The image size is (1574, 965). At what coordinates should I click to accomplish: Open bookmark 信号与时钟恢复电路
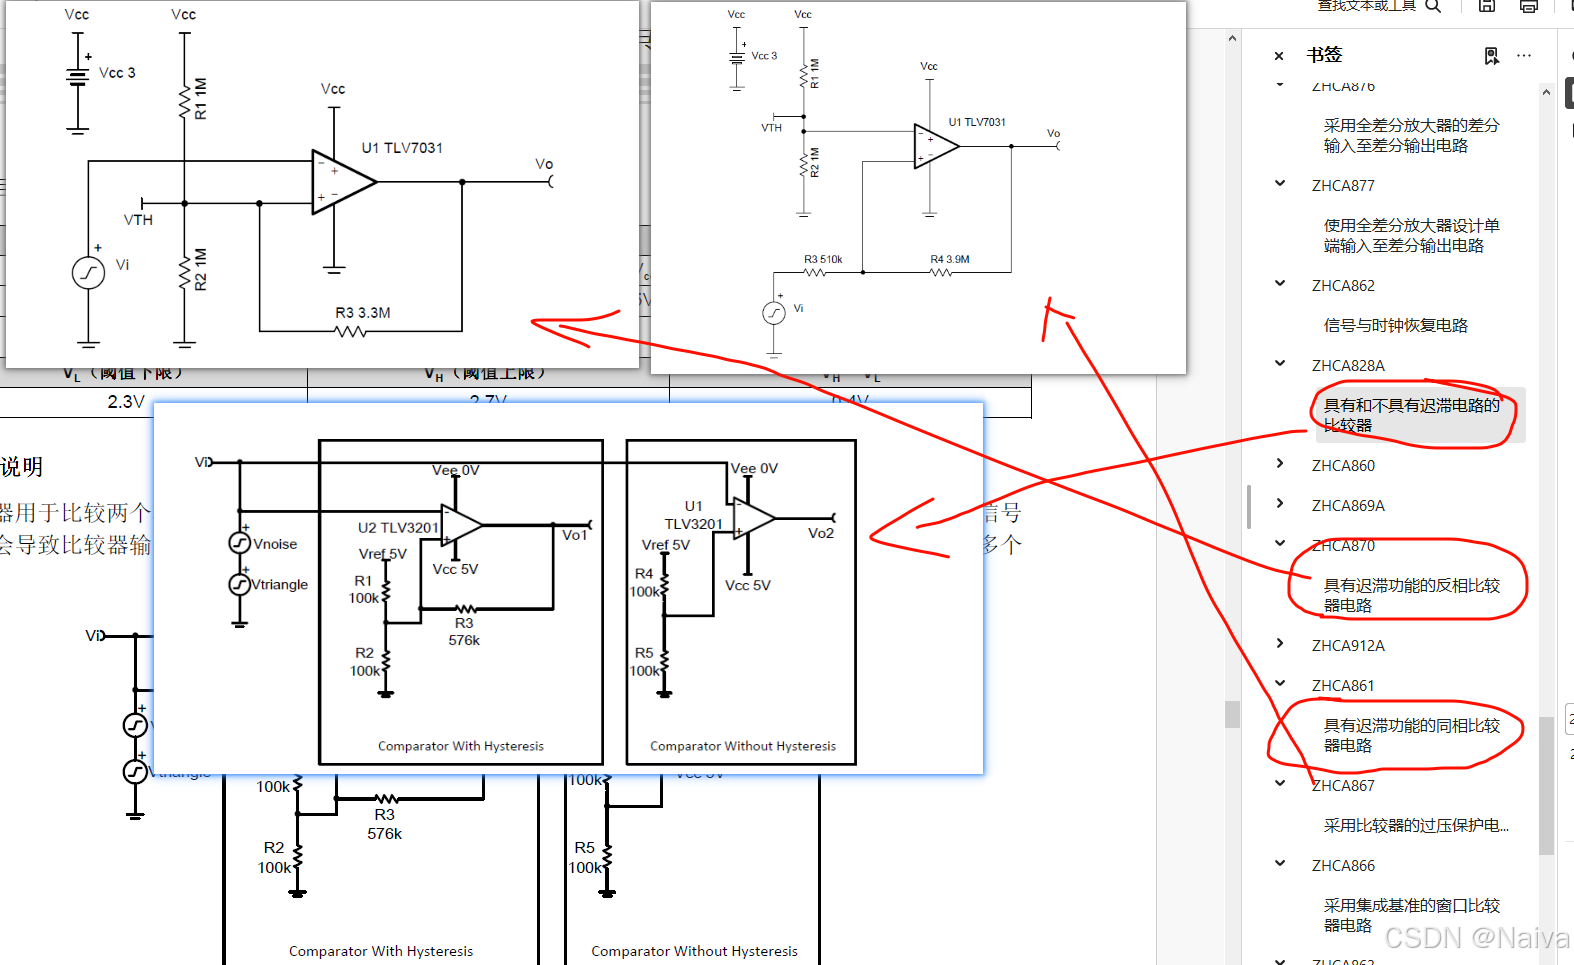pyautogui.click(x=1395, y=326)
